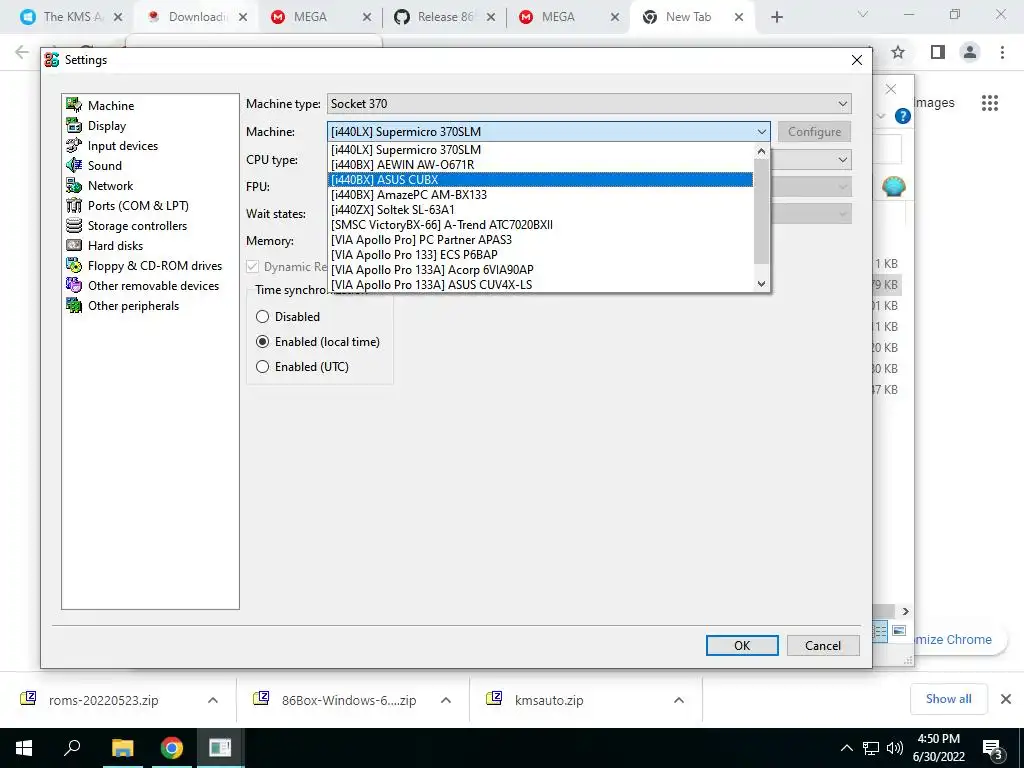Open the notification center icon
This screenshot has width=1024, height=768.
point(993,749)
